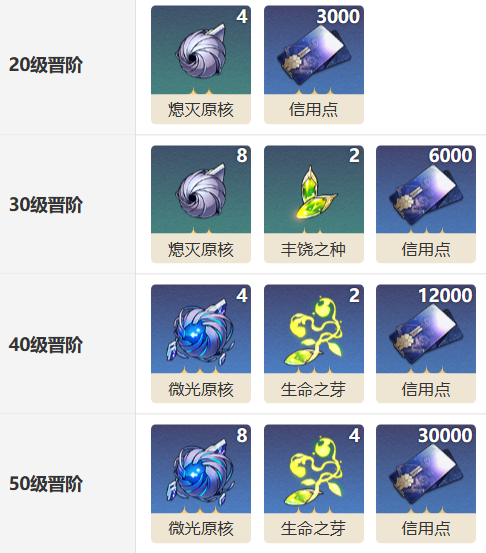The image size is (486, 553).
Task: Click 信用点 card showing 3000
Action: tap(314, 65)
